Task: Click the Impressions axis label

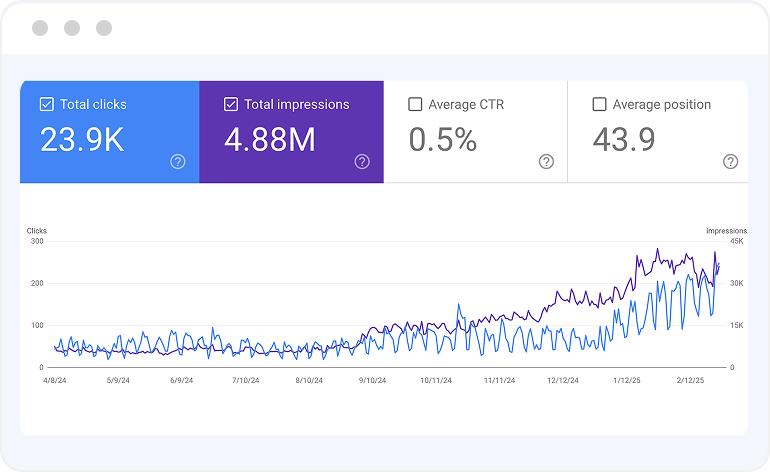Action: [726, 231]
